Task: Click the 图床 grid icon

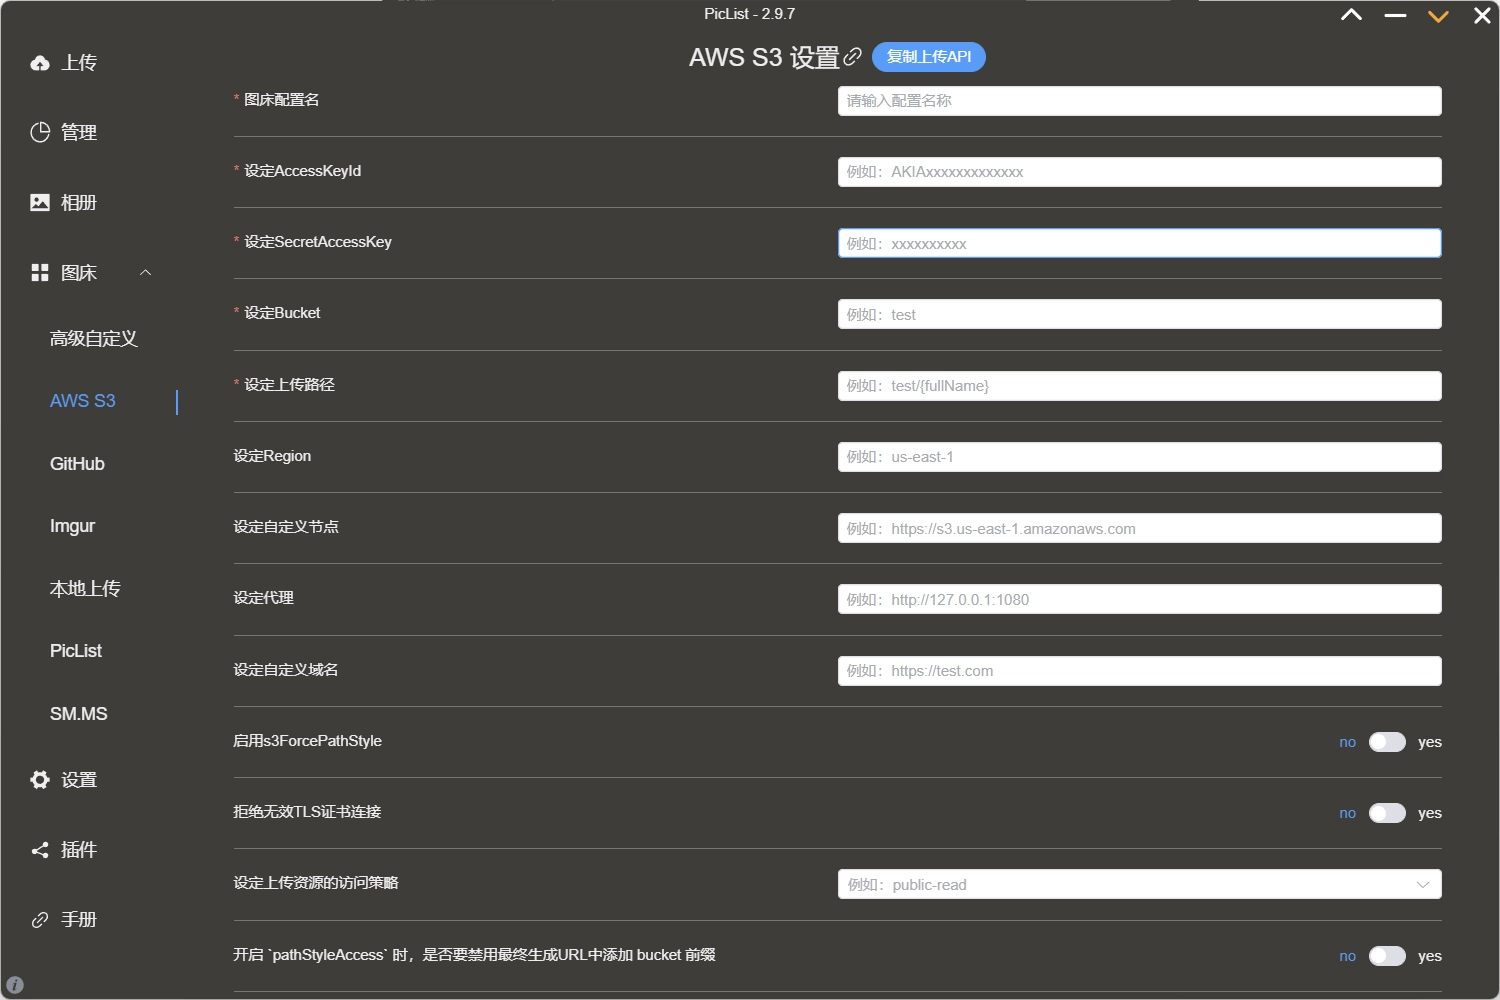Action: (x=40, y=273)
